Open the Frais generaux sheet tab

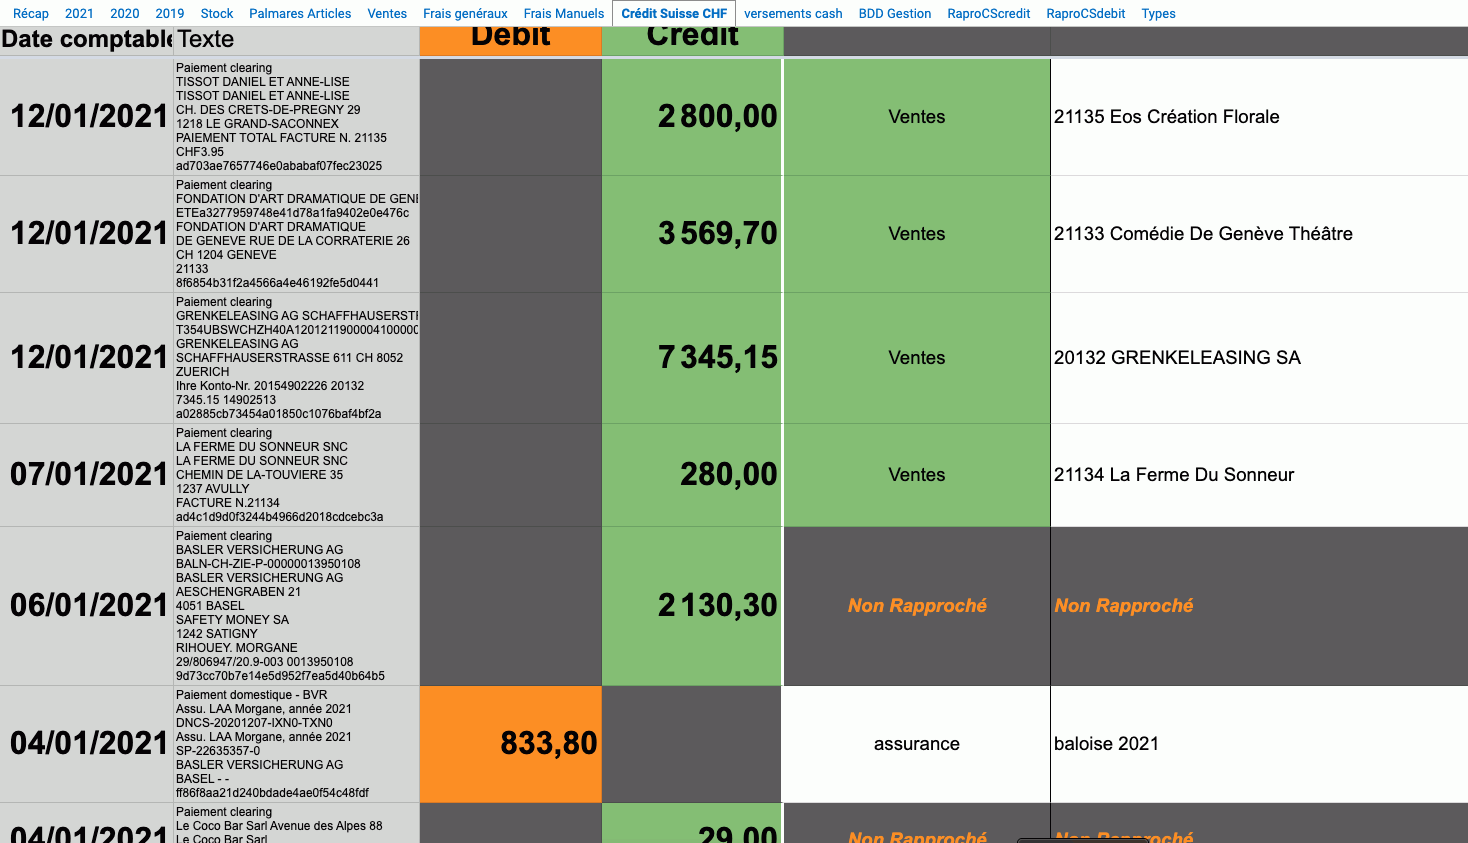pyautogui.click(x=465, y=14)
